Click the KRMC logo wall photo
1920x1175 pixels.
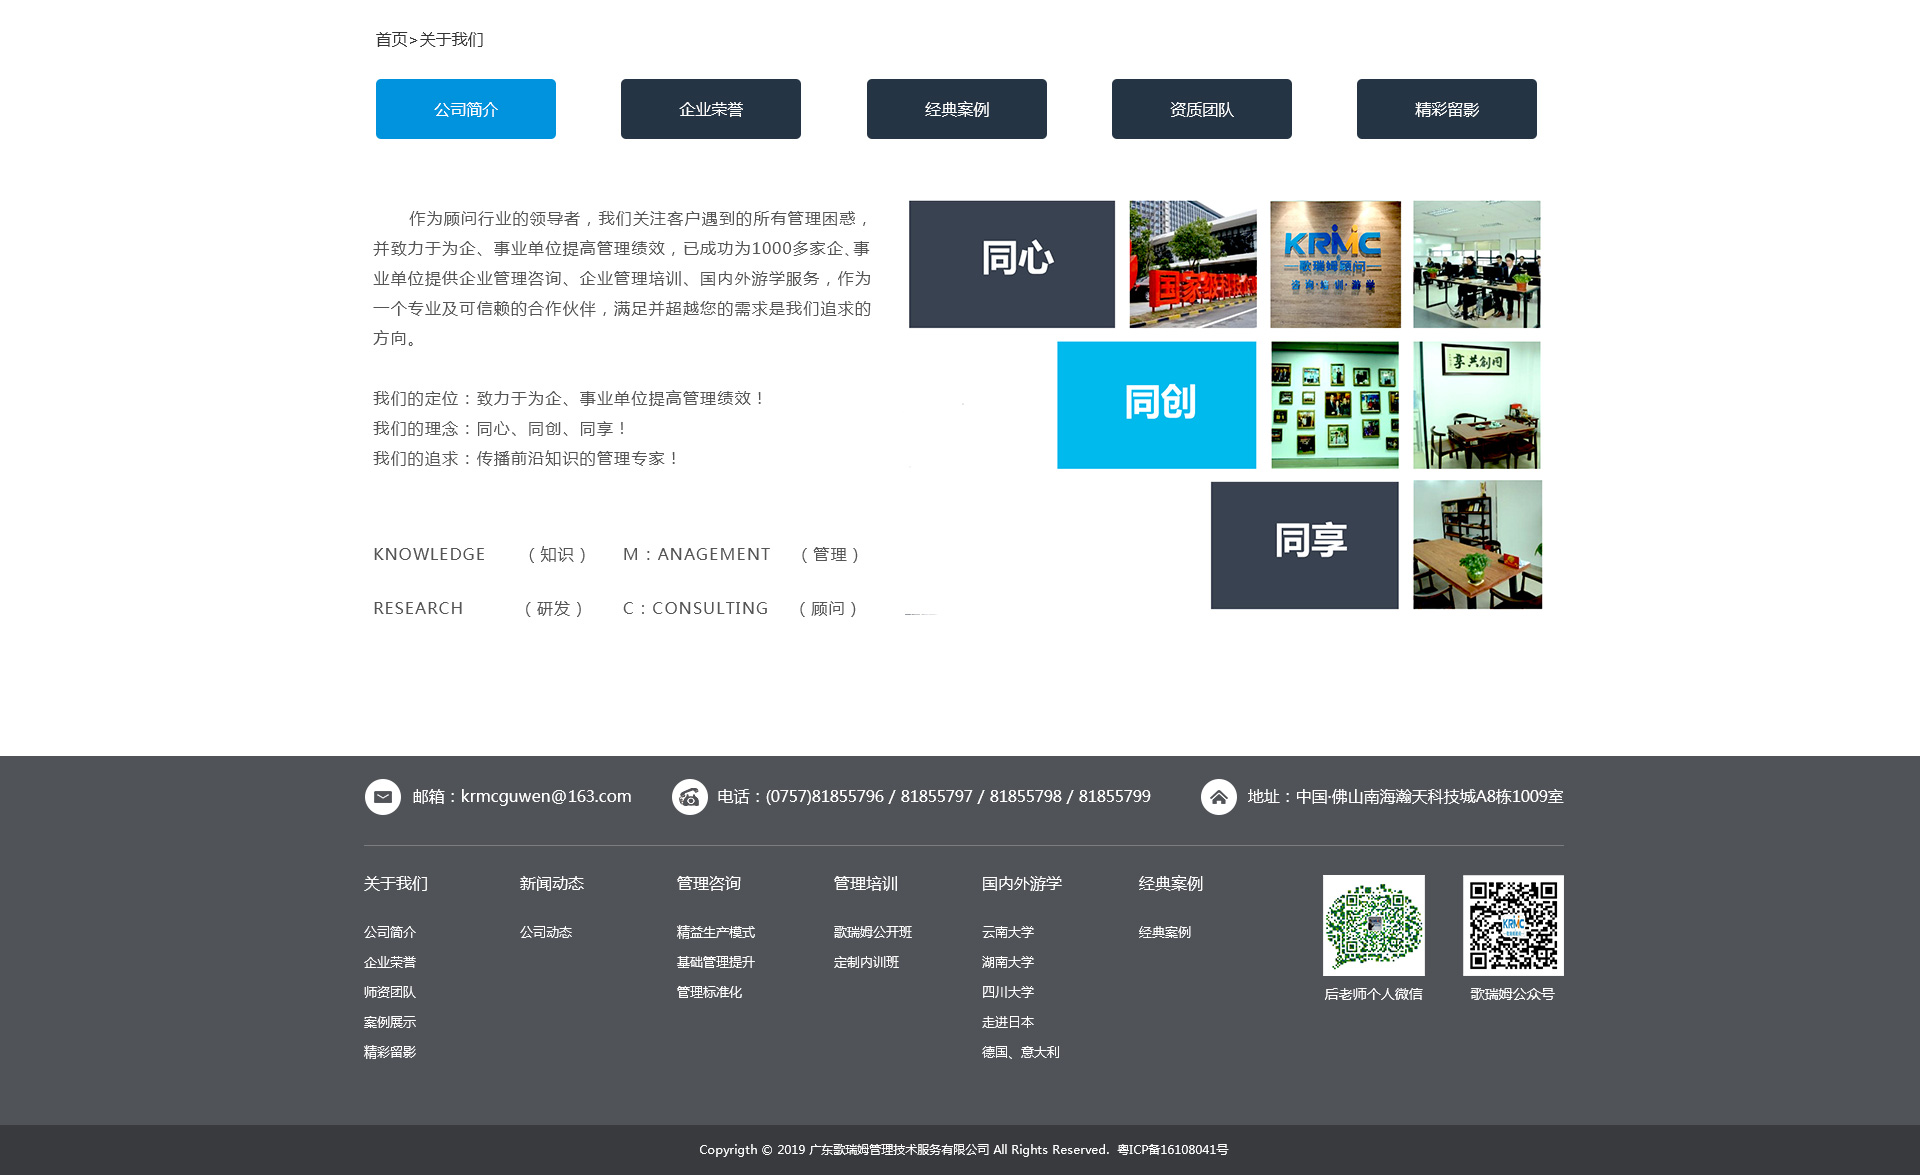click(x=1335, y=264)
